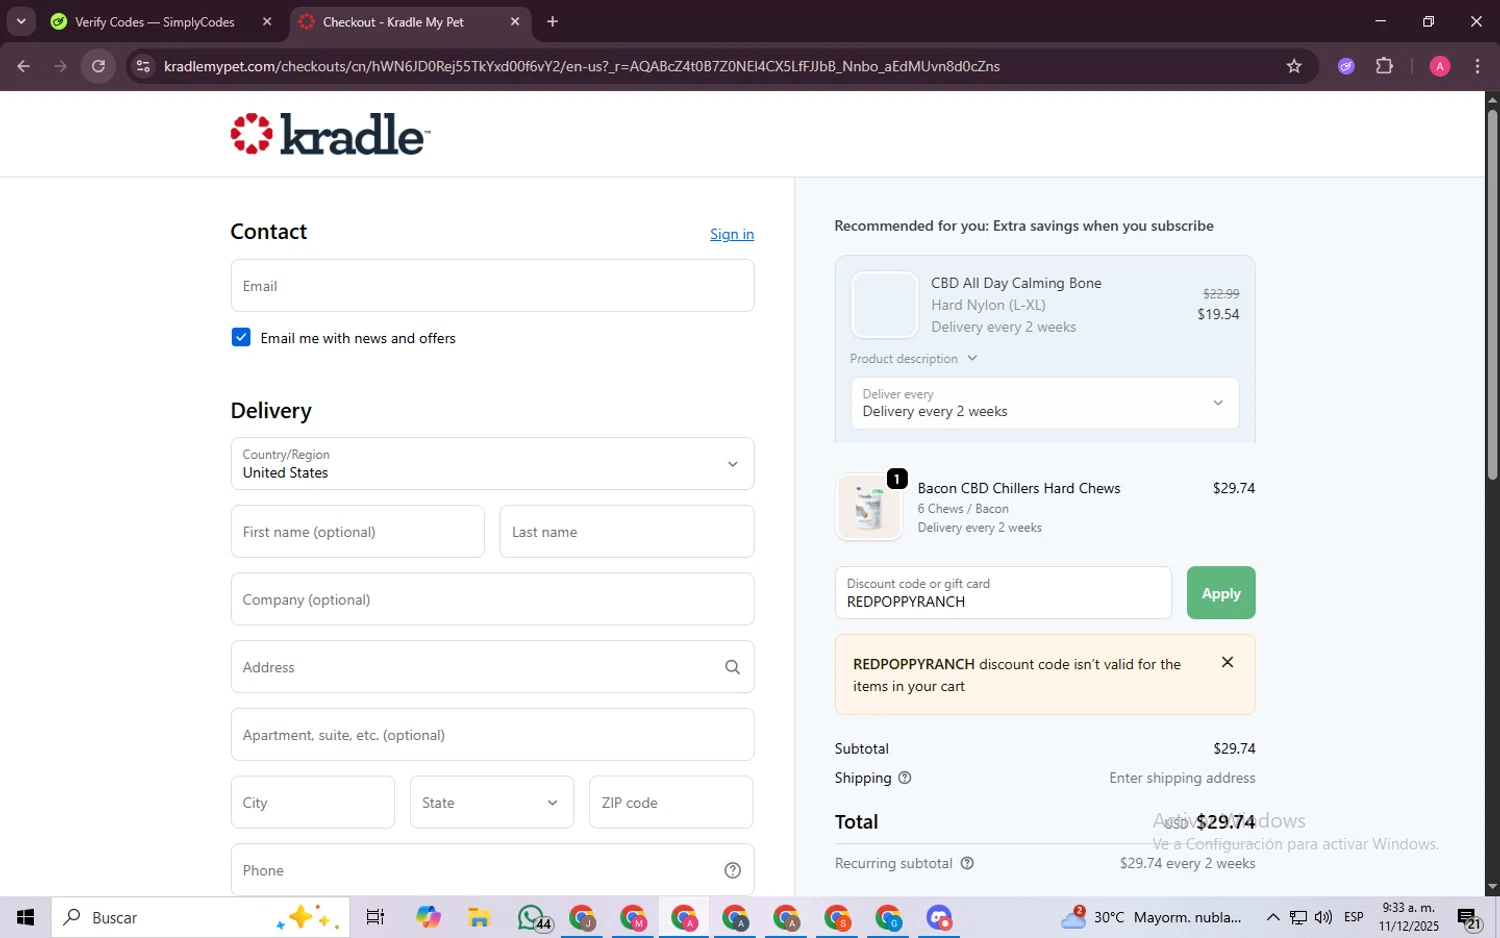
Task: Click the phone help question mark icon
Action: [x=732, y=870]
